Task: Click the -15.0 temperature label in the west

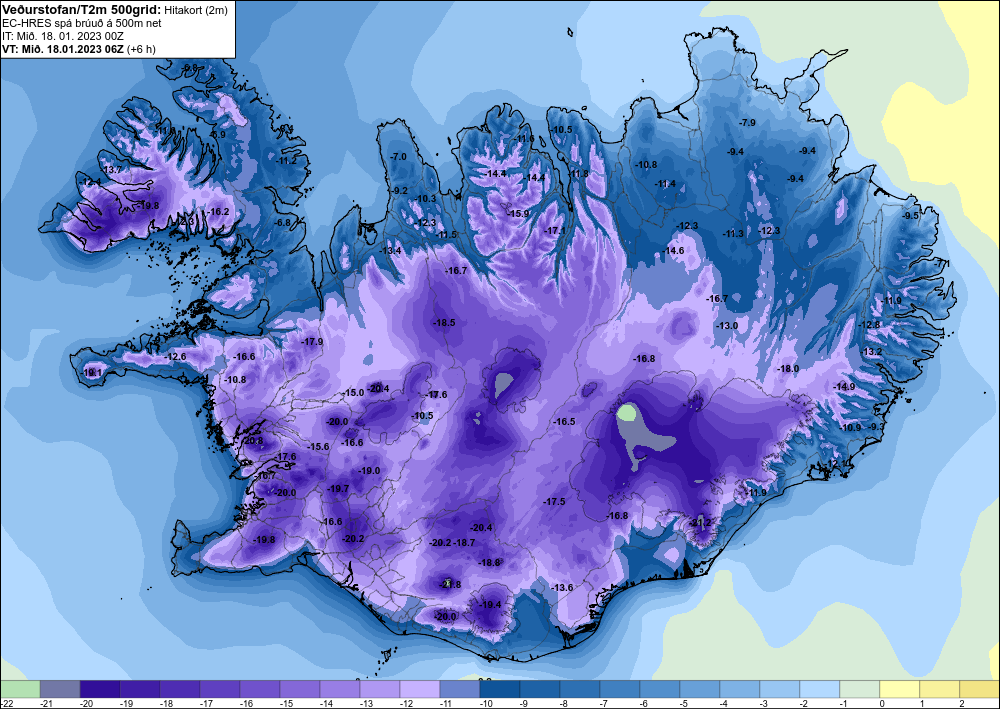Action: (x=353, y=393)
